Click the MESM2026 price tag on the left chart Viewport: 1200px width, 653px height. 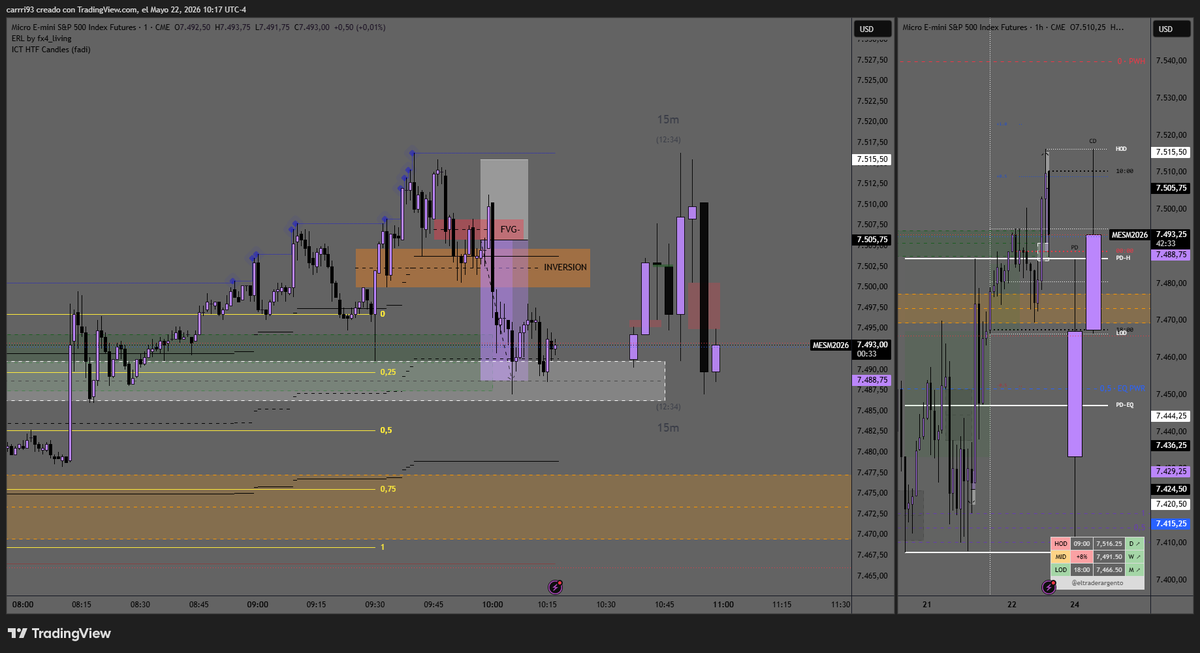click(x=830, y=345)
